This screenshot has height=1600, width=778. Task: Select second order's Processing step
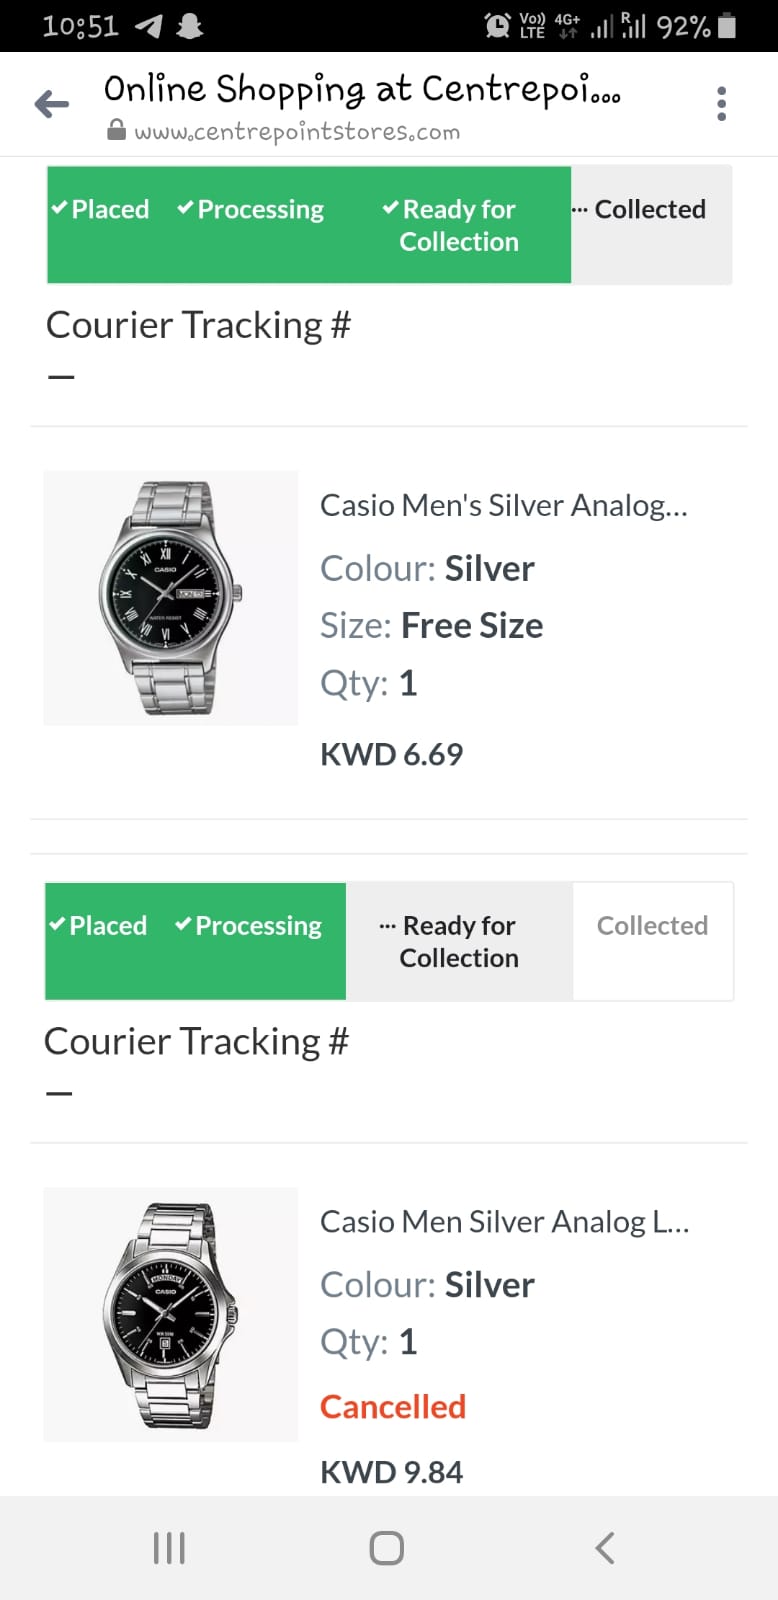(250, 926)
